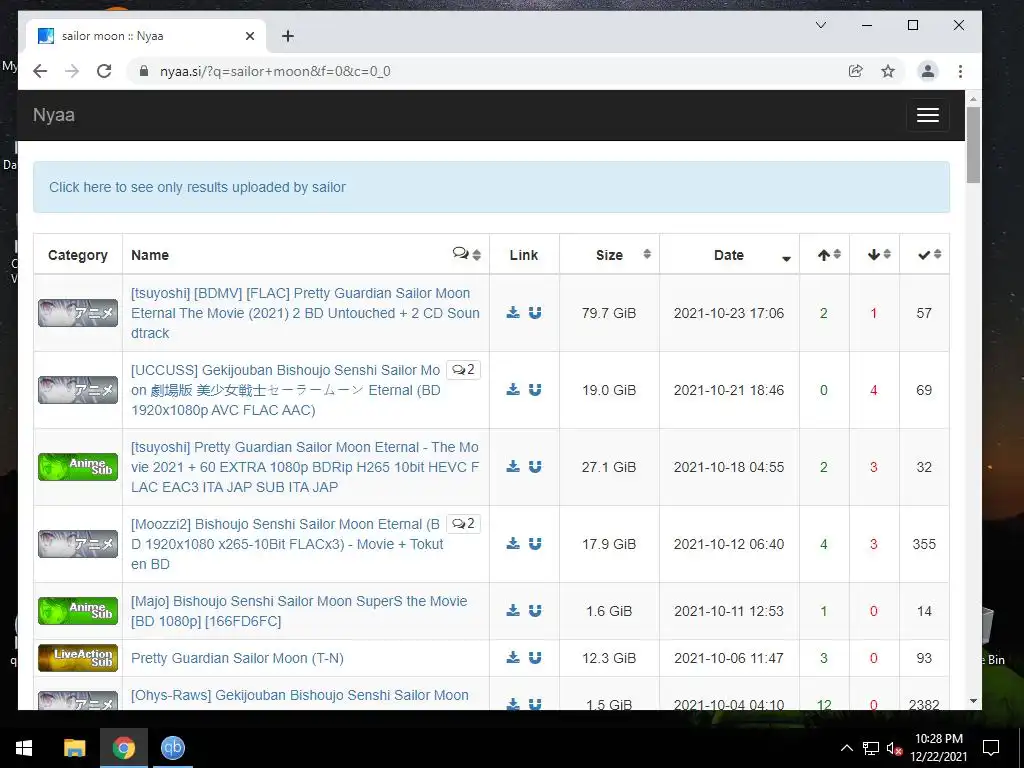Bookmark this page with star icon

888,71
